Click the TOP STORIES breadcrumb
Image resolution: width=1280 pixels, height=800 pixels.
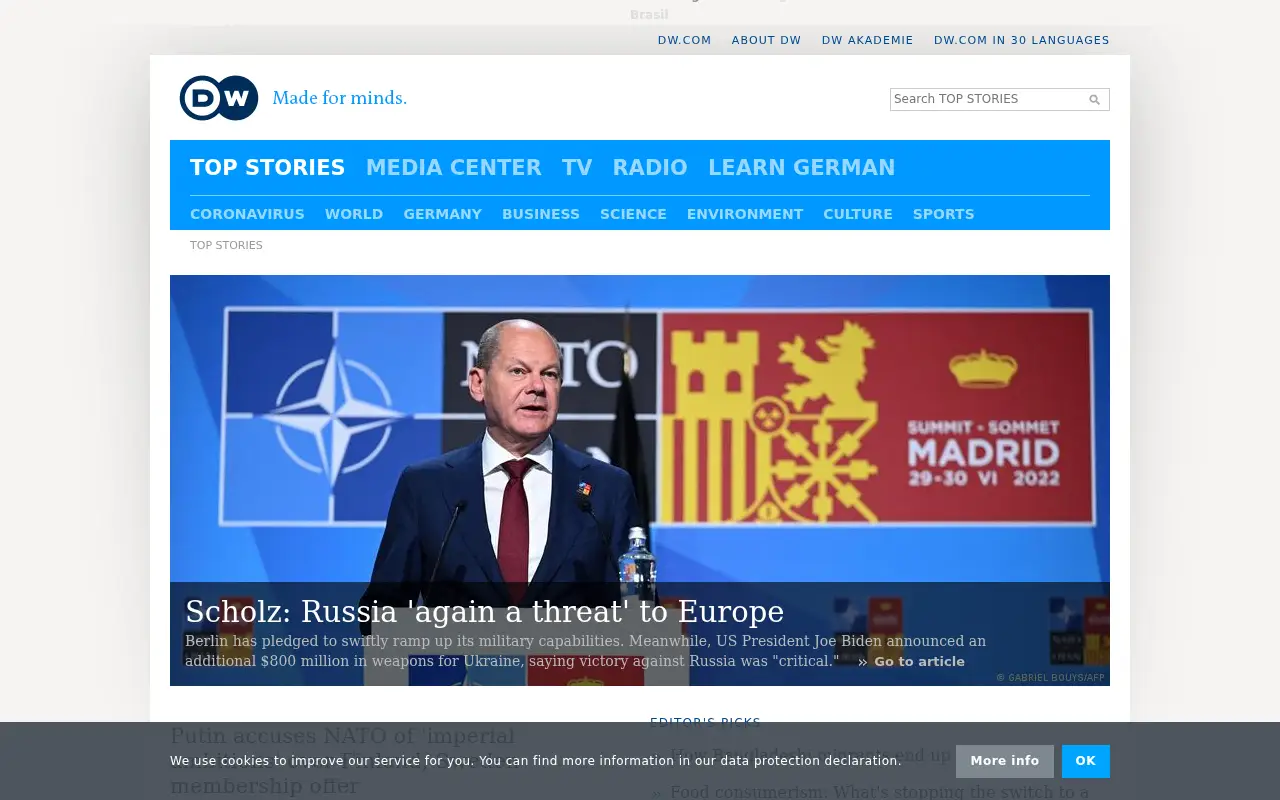point(226,245)
